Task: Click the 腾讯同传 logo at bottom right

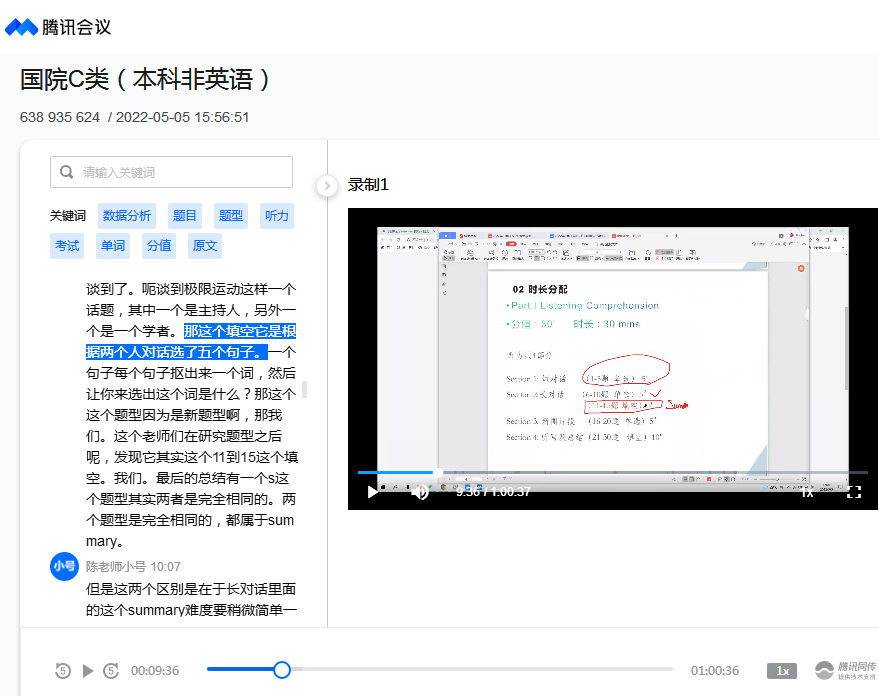Action: click(x=845, y=670)
